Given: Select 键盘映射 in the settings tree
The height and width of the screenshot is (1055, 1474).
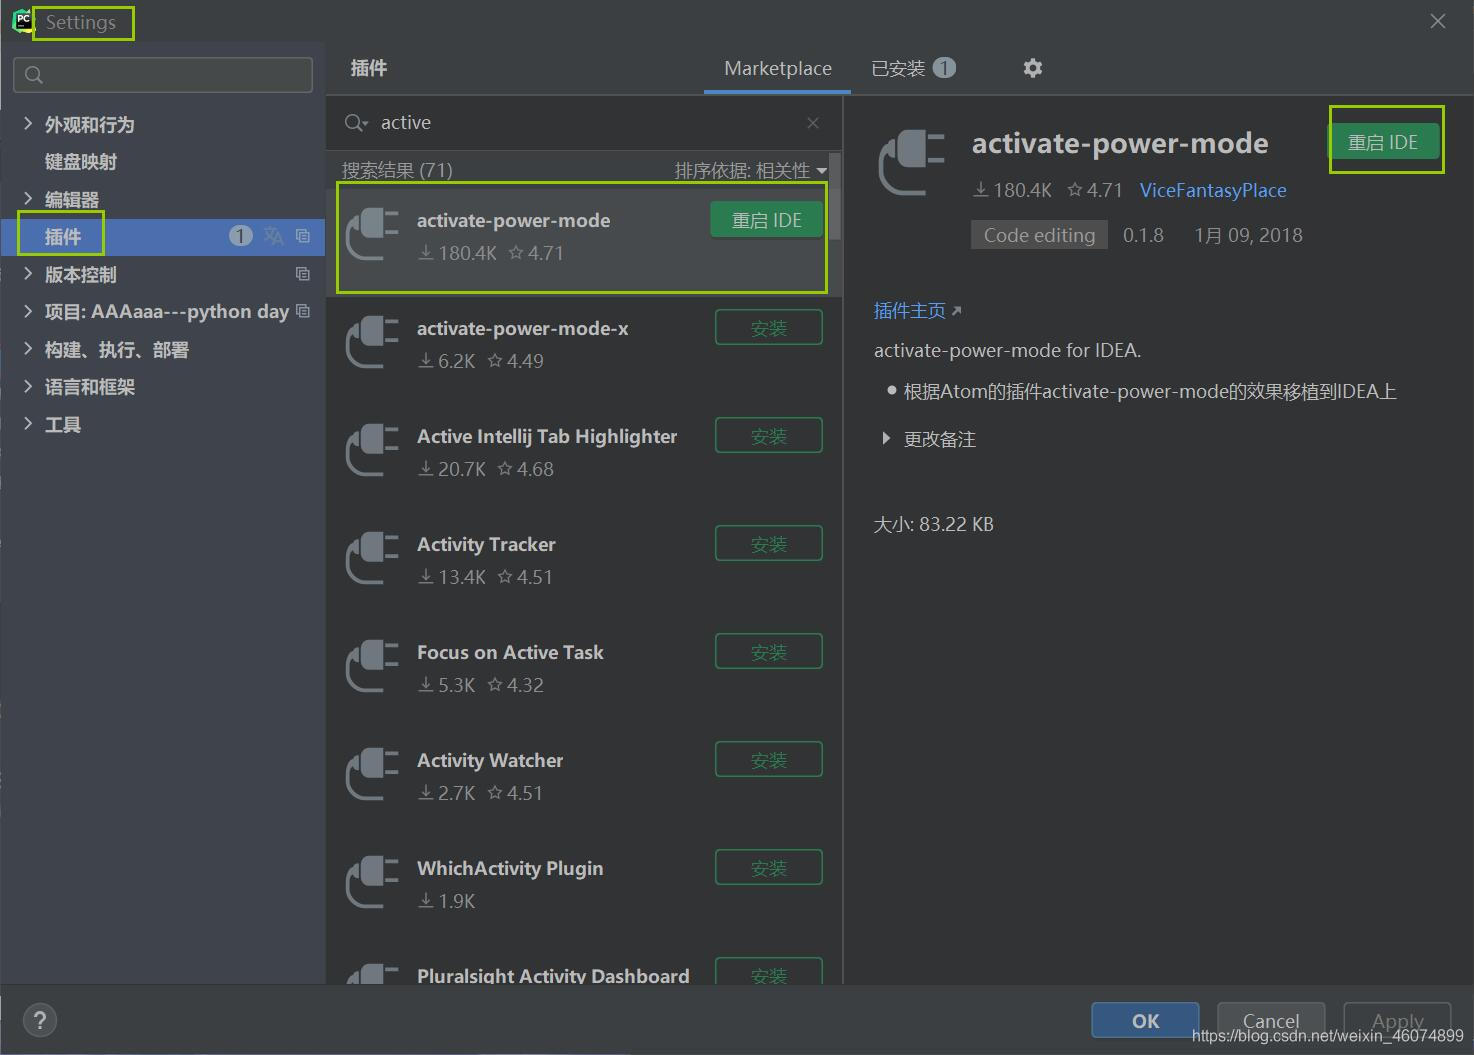Looking at the screenshot, I should (x=81, y=162).
